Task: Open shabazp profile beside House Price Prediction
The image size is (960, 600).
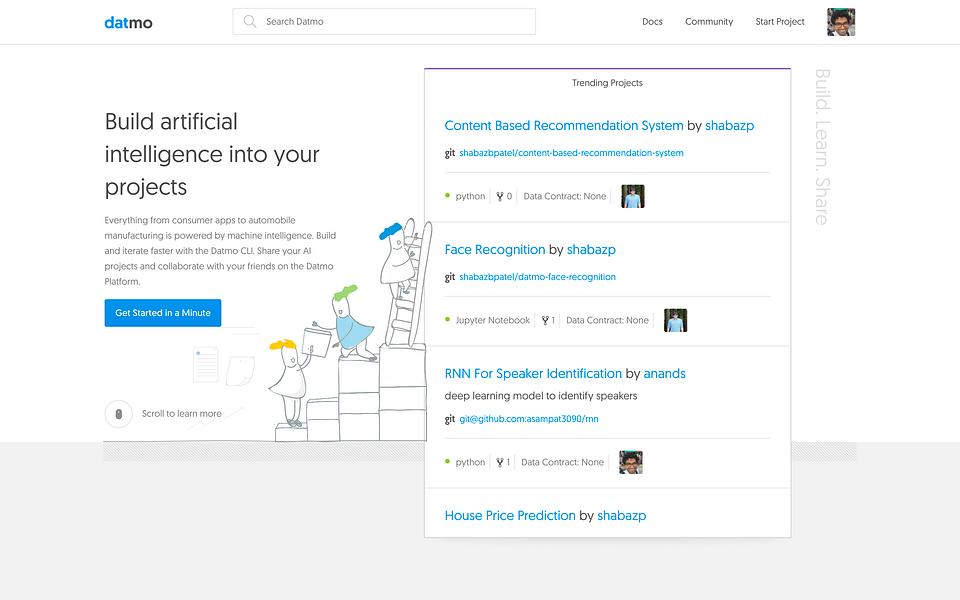Action: (621, 516)
